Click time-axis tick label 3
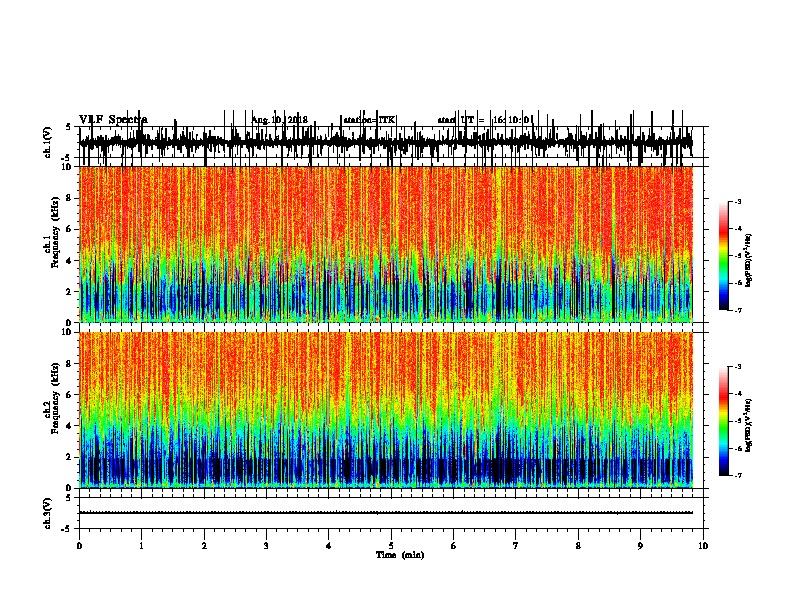 pyautogui.click(x=266, y=546)
